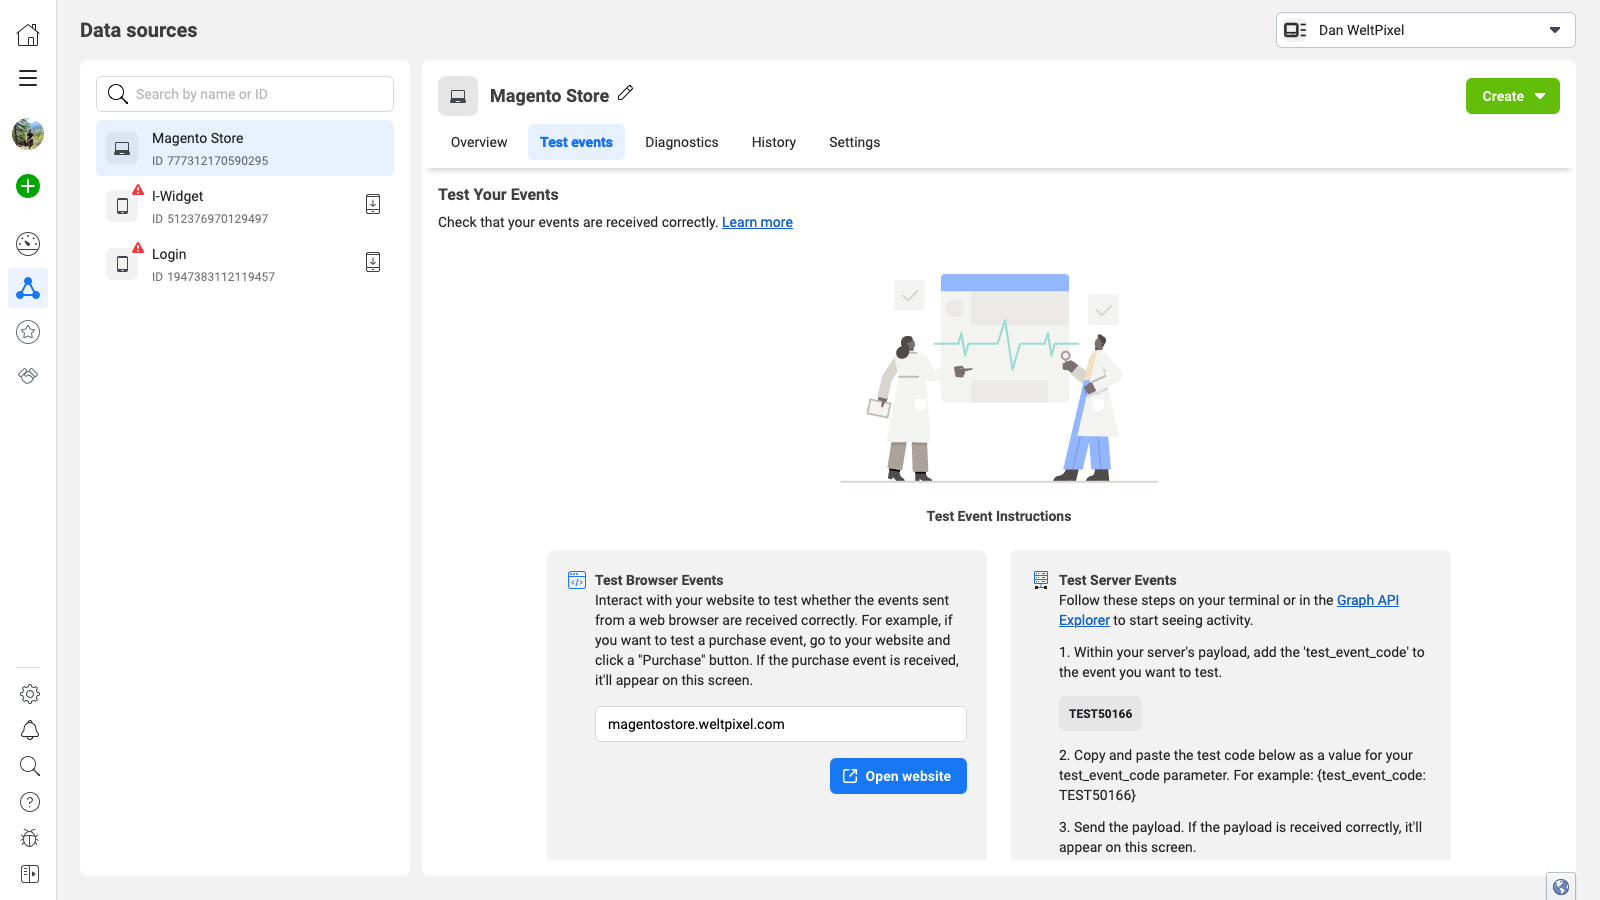Open the help question mark icon

click(x=30, y=802)
